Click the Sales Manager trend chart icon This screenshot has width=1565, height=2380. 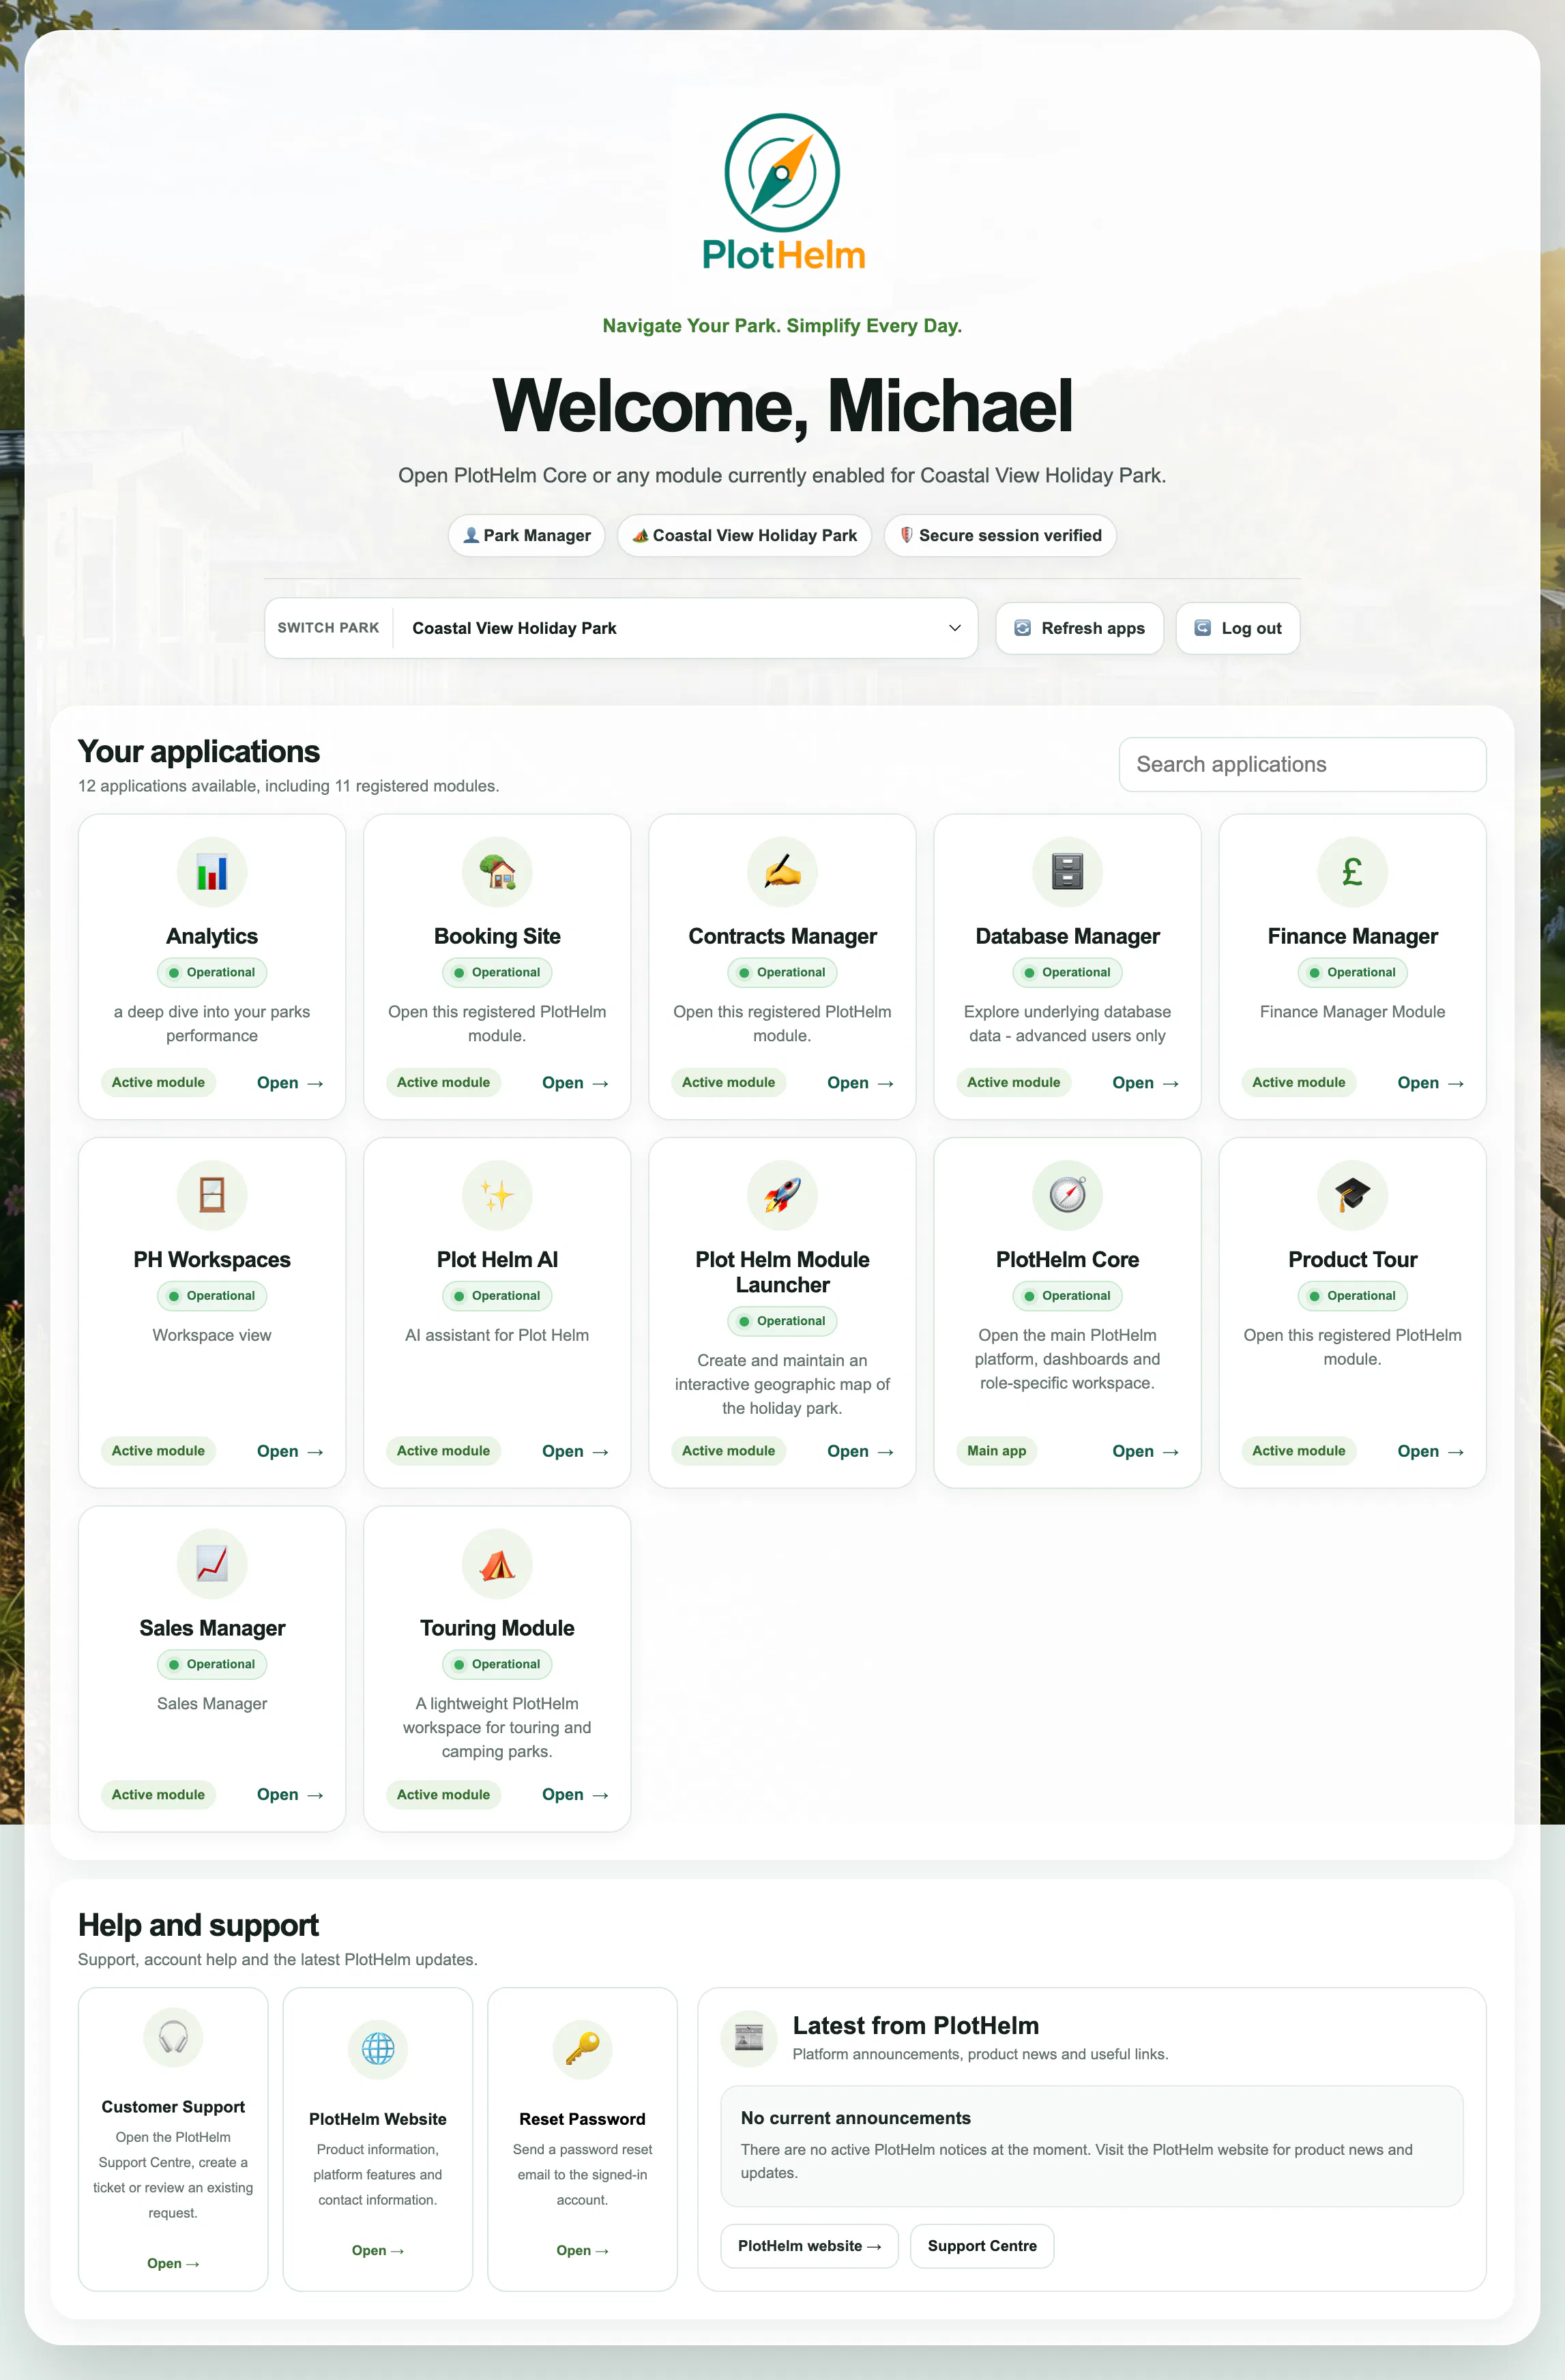(212, 1563)
